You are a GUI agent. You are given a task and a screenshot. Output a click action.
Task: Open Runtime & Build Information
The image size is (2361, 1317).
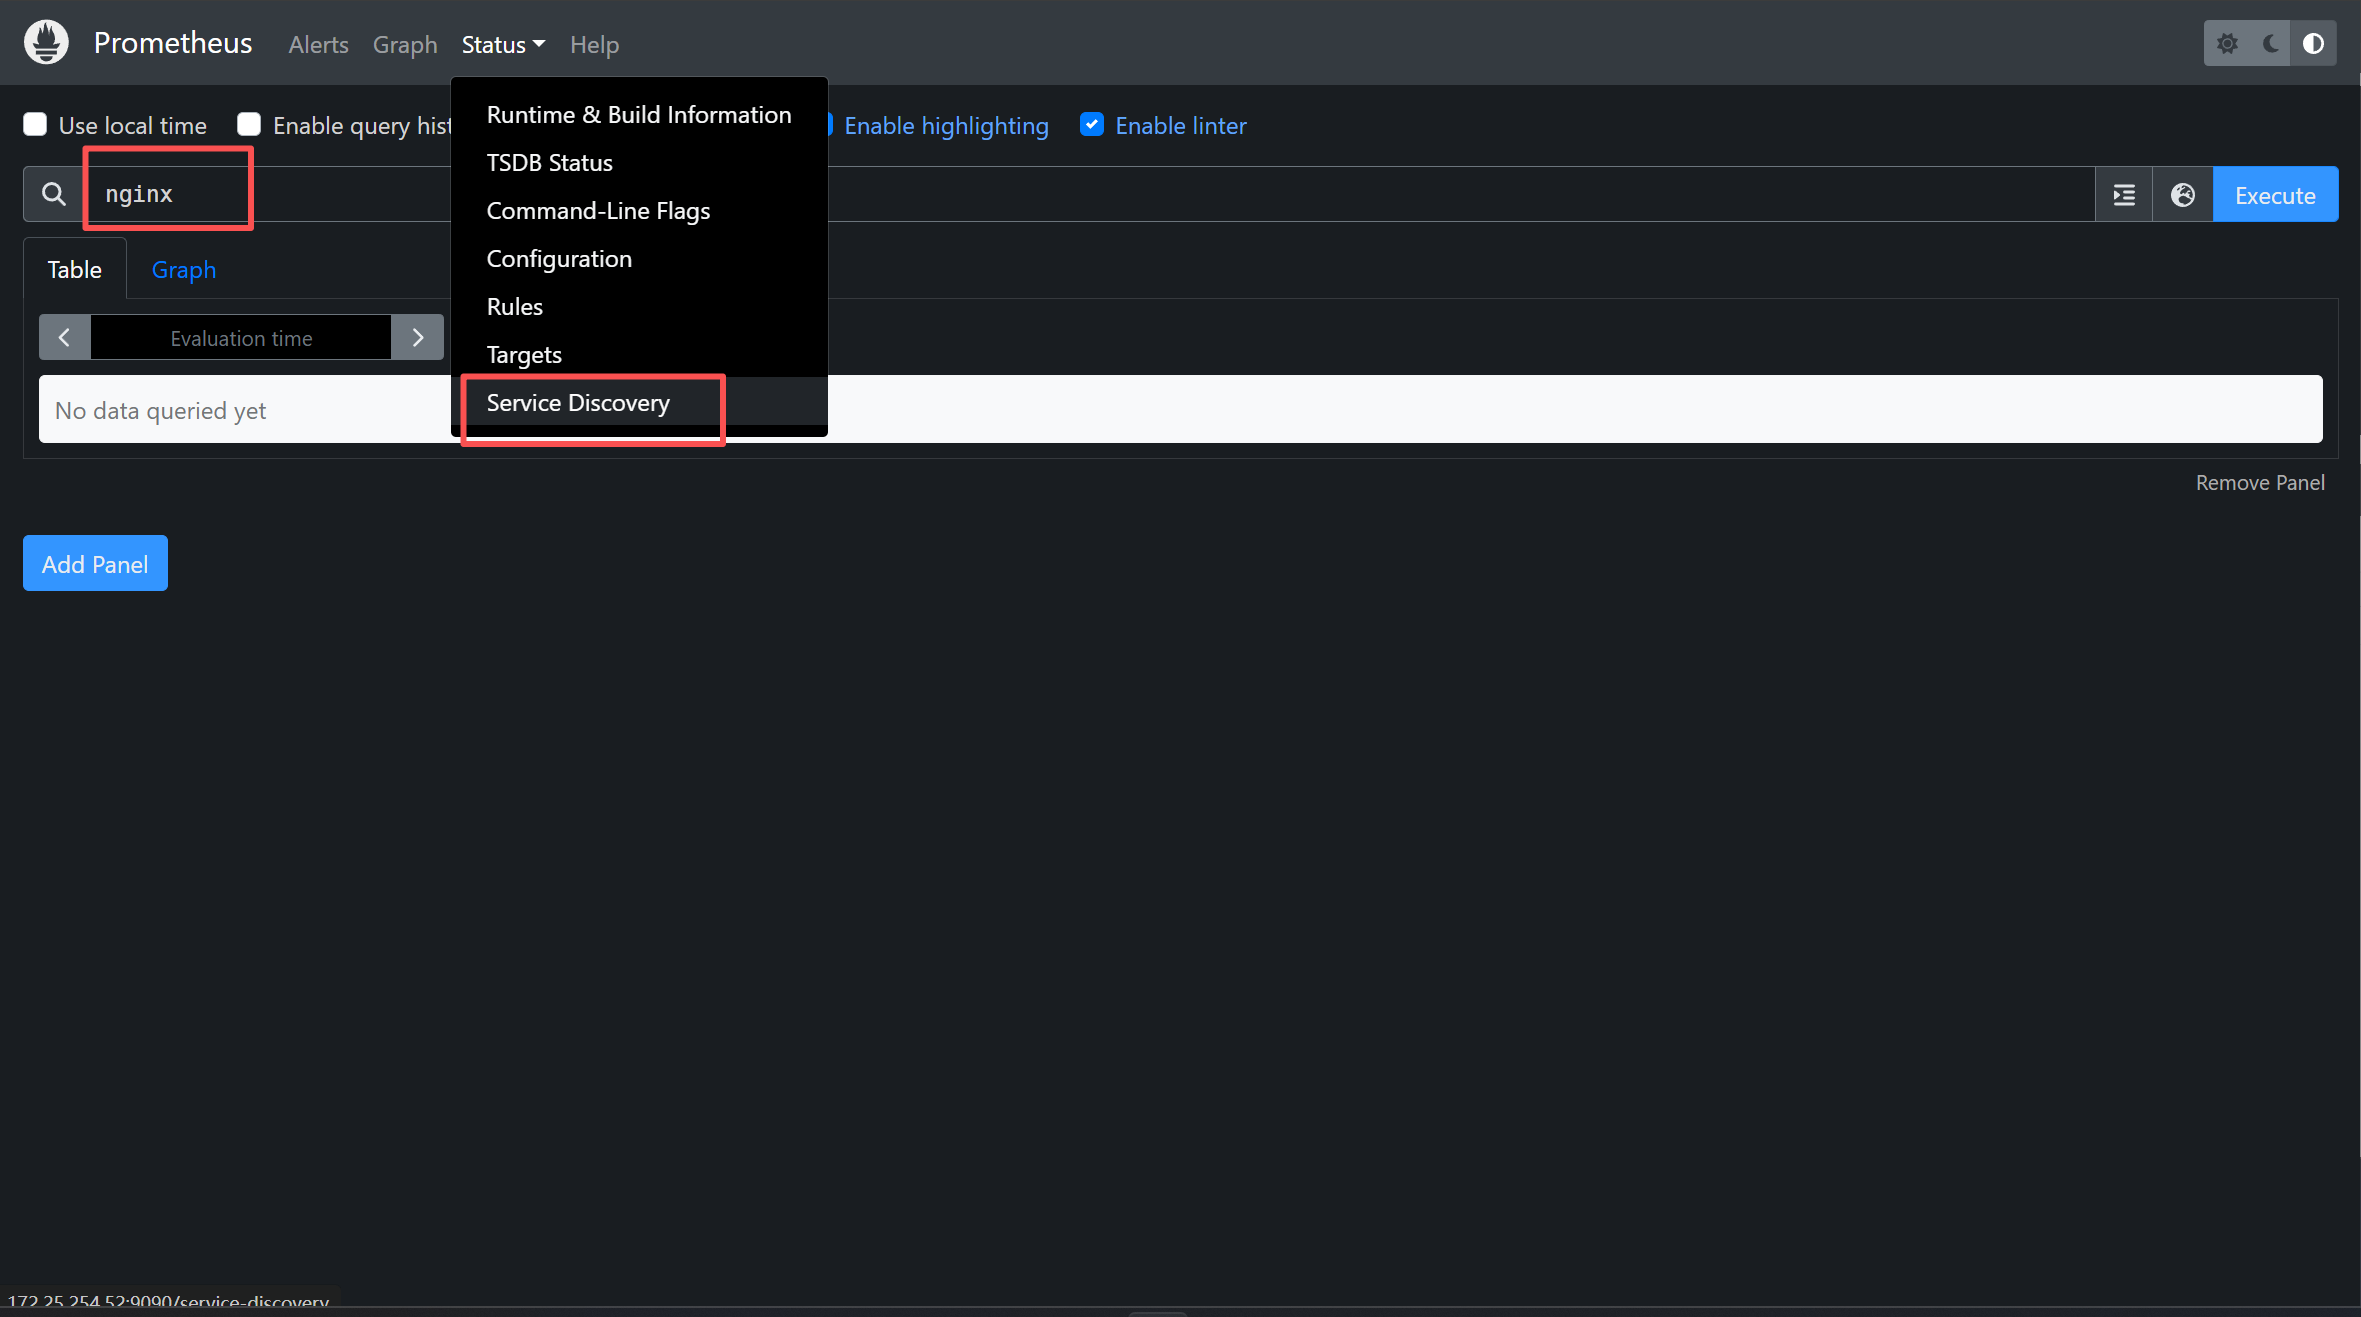point(639,115)
